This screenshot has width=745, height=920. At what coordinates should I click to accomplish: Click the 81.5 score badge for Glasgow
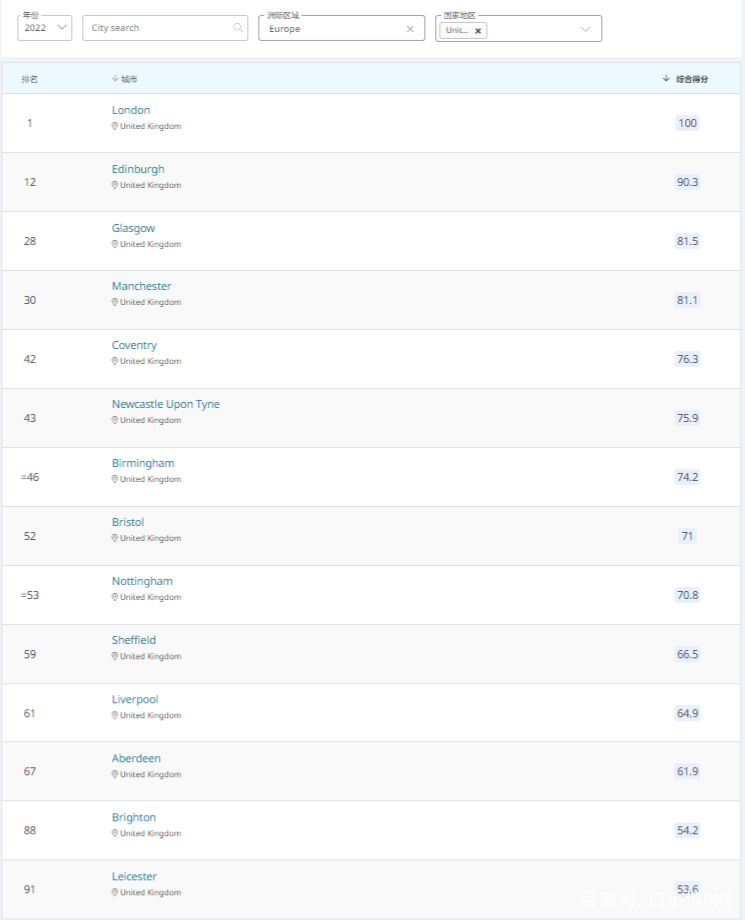687,241
